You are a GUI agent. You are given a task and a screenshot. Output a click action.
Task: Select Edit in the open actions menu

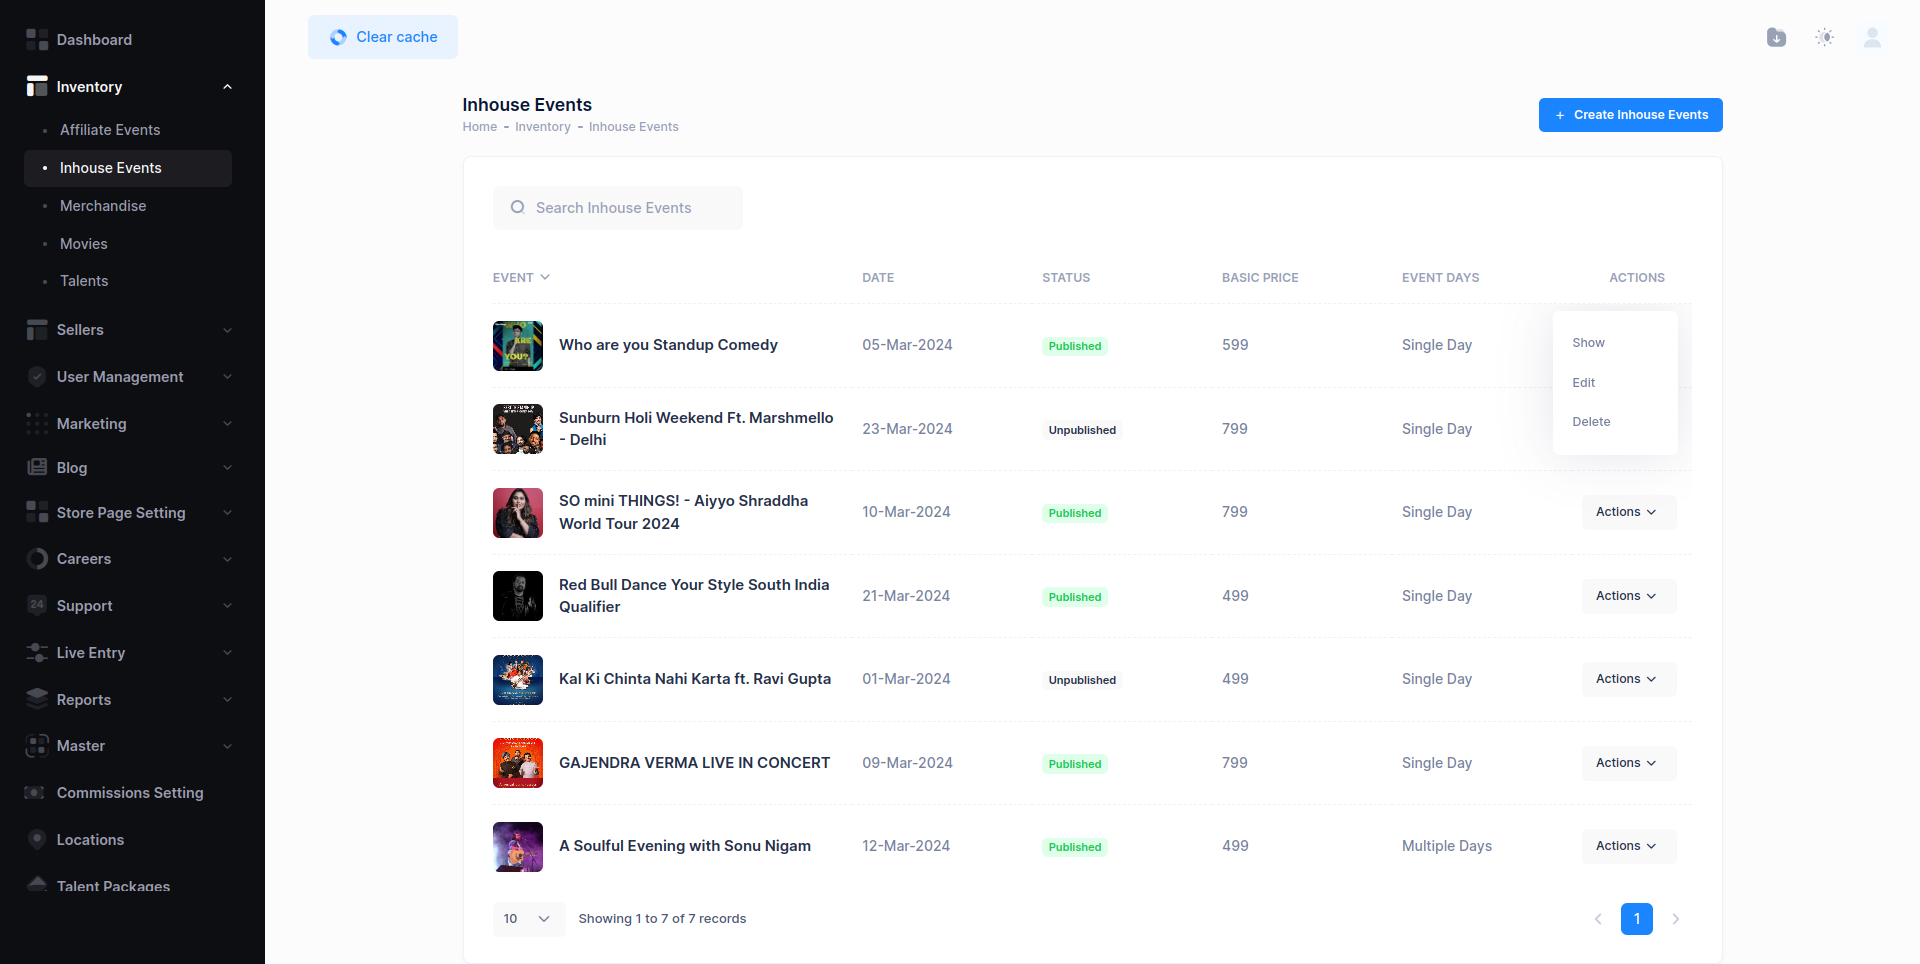pyautogui.click(x=1583, y=383)
